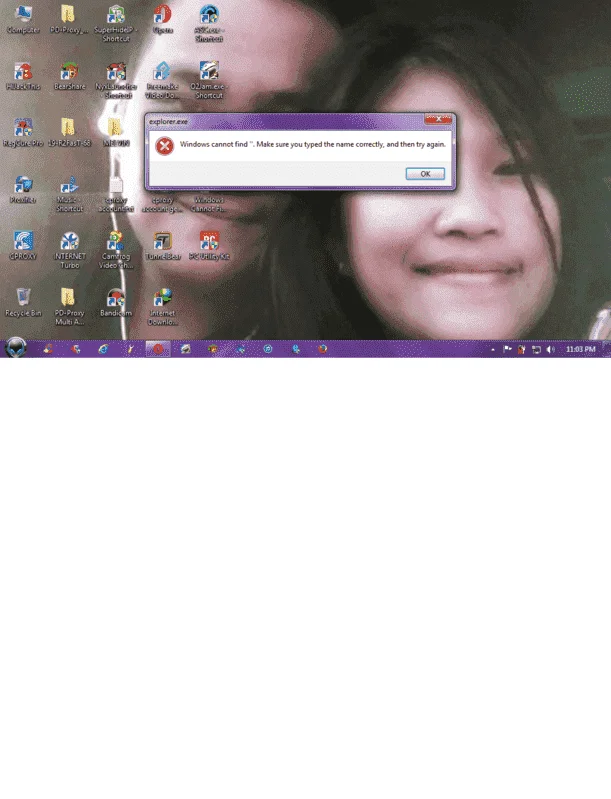Image resolution: width=611 pixels, height=799 pixels.
Task: Select the Freemake Video Downloader icon
Action: click(162, 81)
